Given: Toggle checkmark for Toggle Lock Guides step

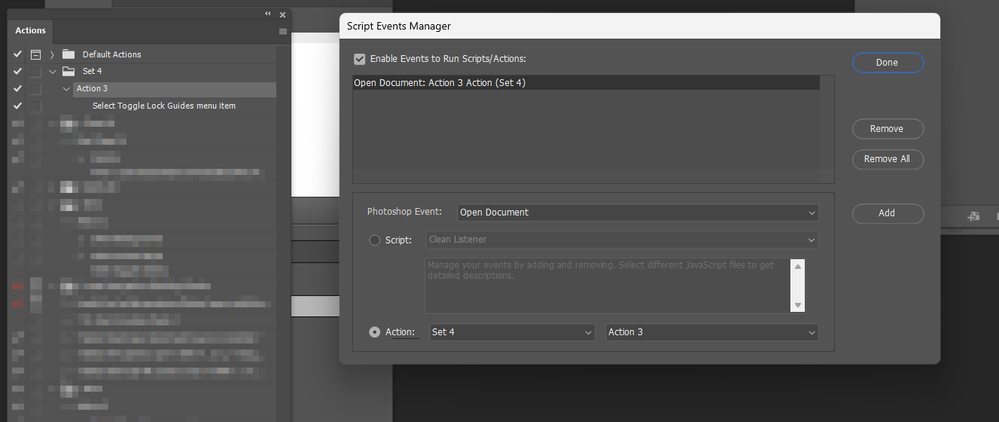Looking at the screenshot, I should (x=17, y=105).
